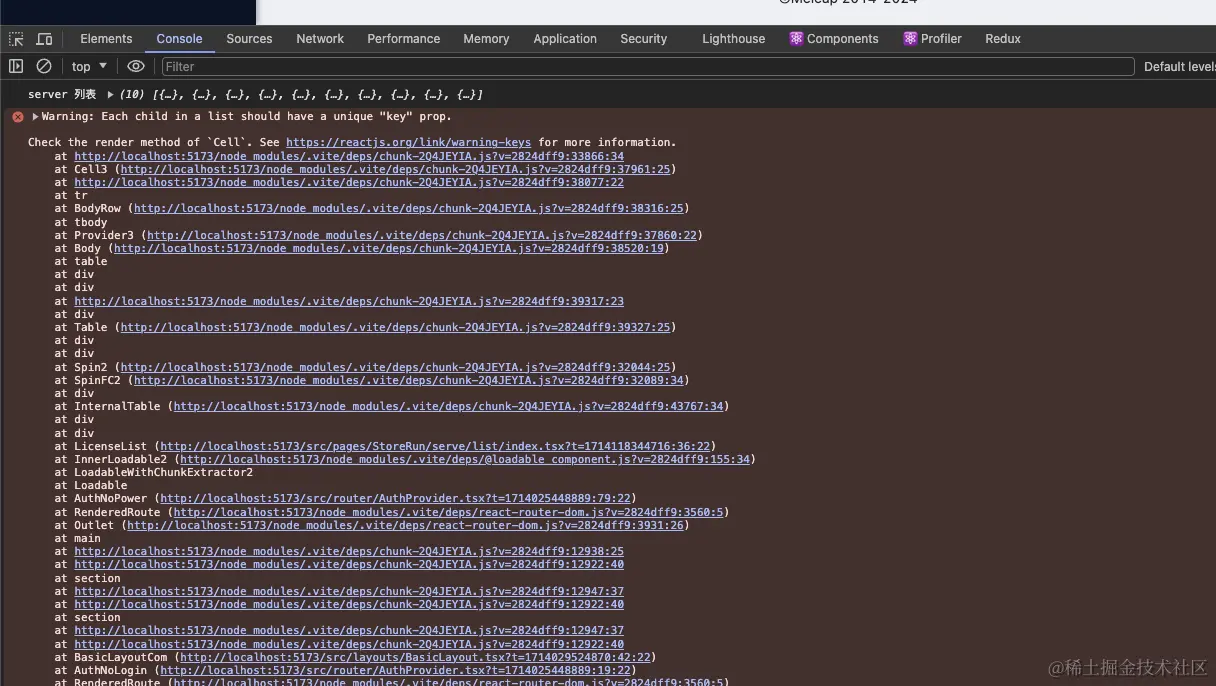Select the Console tab
Viewport: 1216px width, 686px height.
point(179,39)
